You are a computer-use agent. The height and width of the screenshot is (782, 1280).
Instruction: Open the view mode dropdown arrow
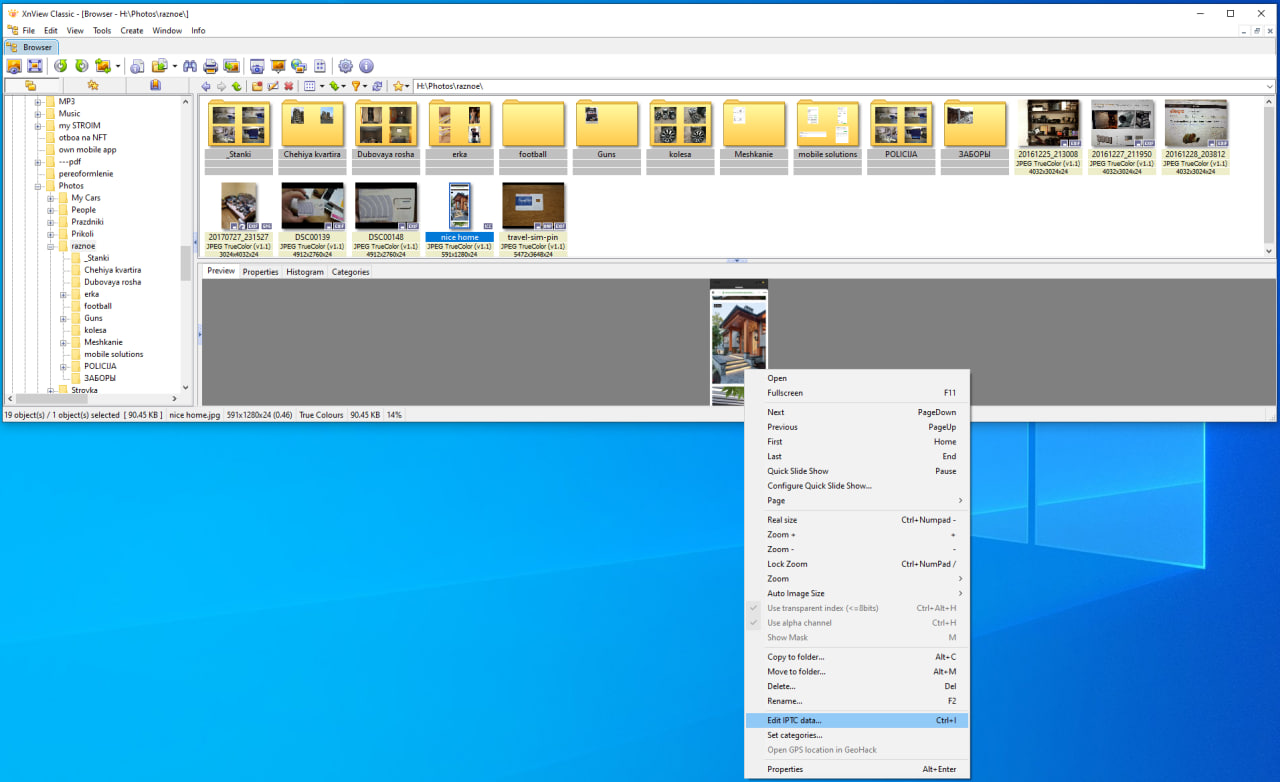pos(321,86)
